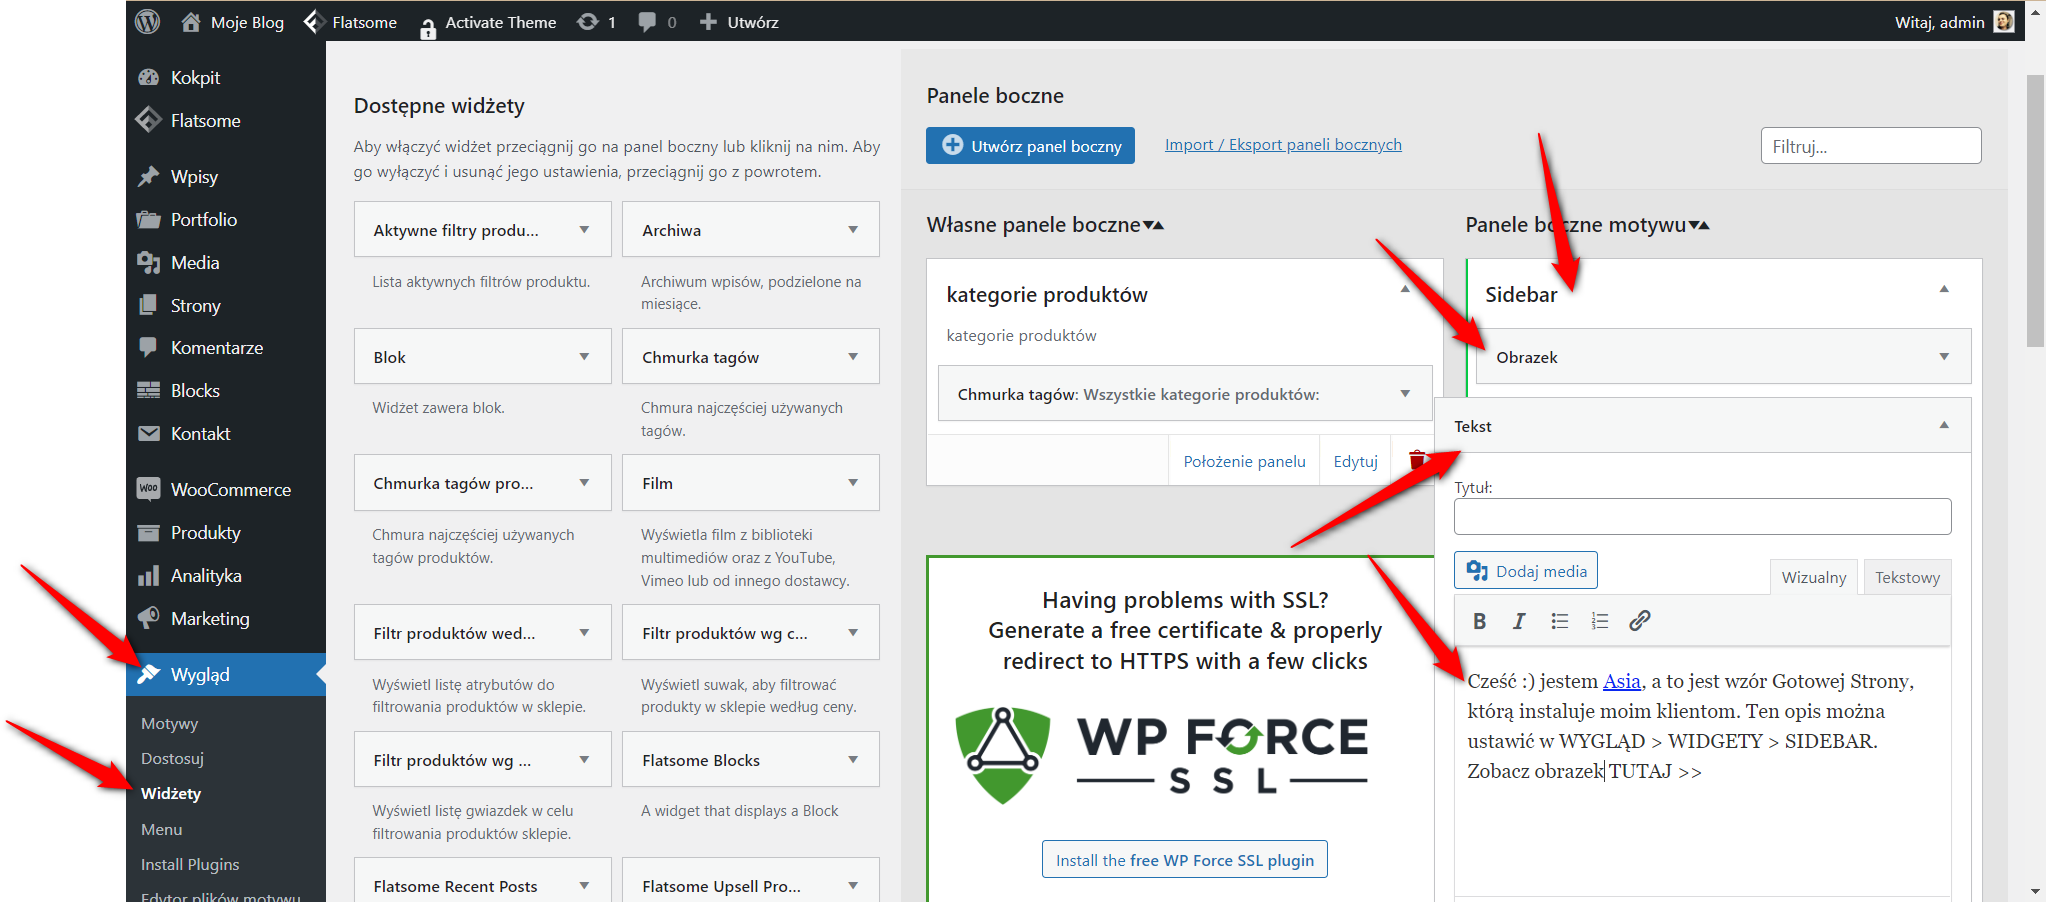
Task: Insert a numbered list in editor
Action: click(1599, 621)
